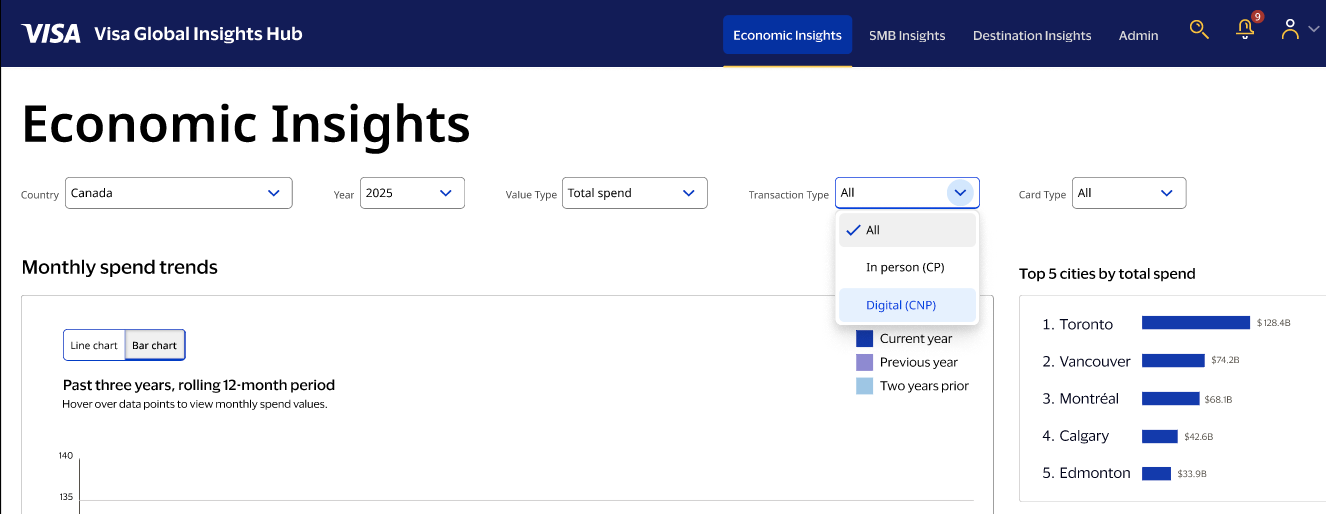This screenshot has width=1326, height=514.
Task: Click the Current year legend swatch
Action: [865, 338]
